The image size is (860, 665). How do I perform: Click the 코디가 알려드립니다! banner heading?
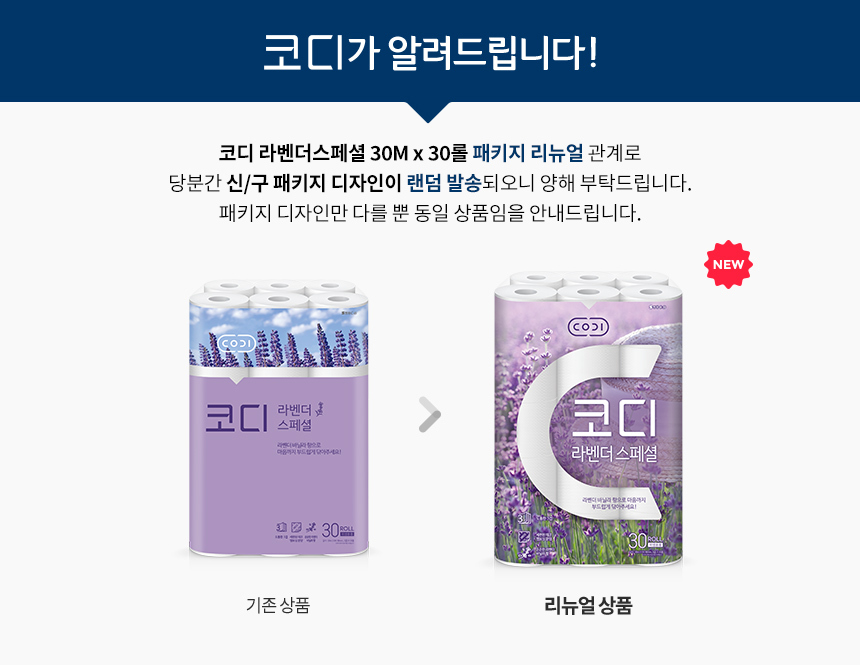pyautogui.click(x=430, y=53)
